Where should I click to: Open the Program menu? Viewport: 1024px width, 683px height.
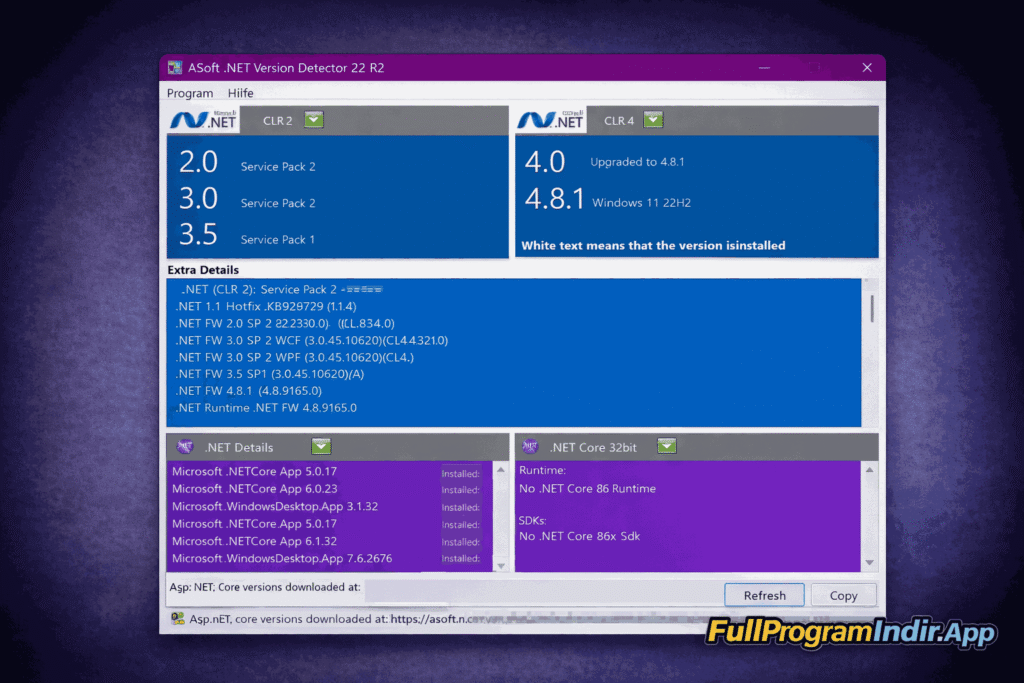tap(190, 93)
